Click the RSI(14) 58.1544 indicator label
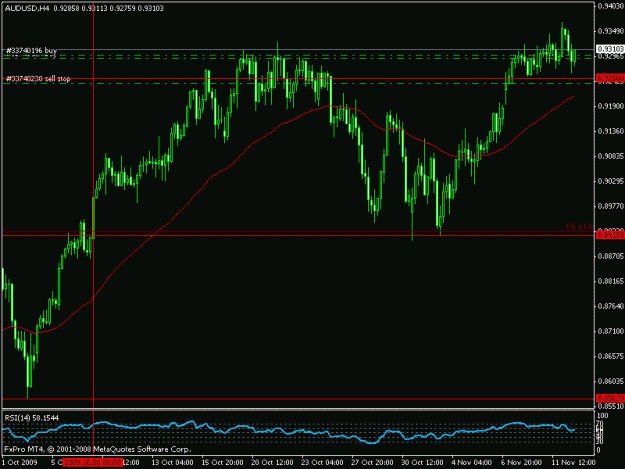 31,418
